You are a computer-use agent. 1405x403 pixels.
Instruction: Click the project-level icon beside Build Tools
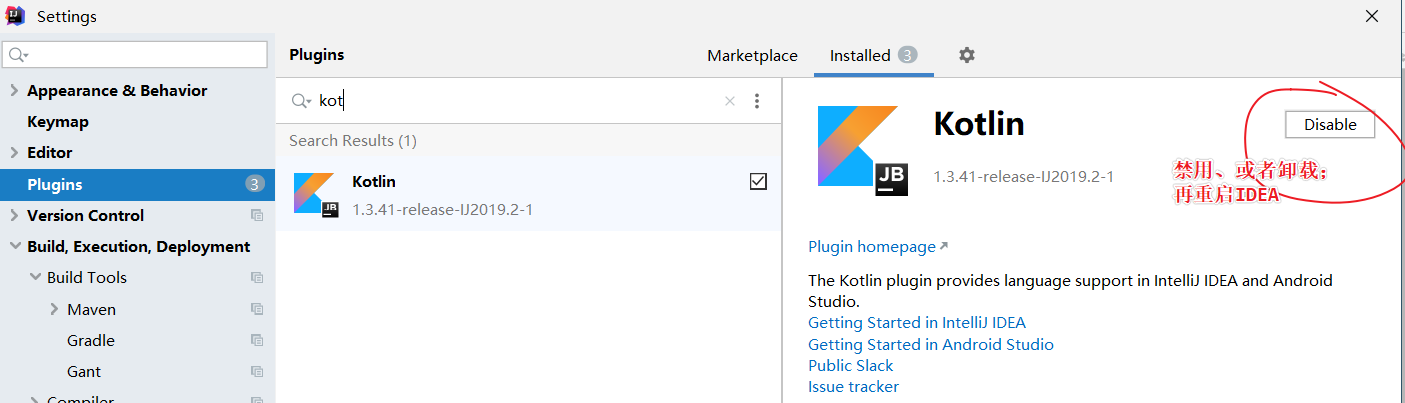tap(257, 278)
